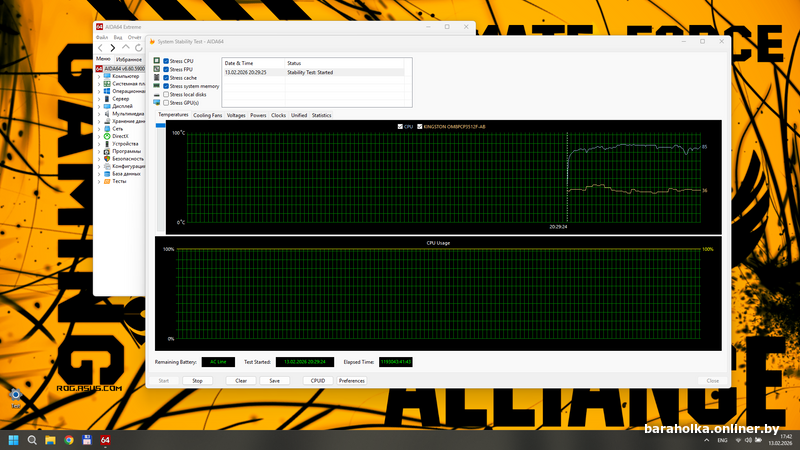
Task: Switch to the Cooling Fans tab
Action: (208, 115)
